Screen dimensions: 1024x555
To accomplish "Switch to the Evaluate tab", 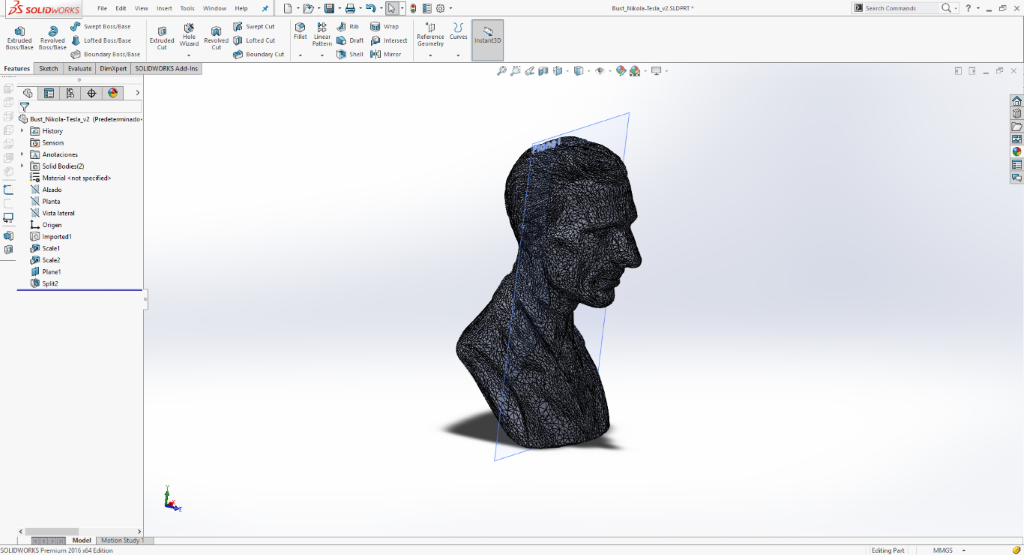I will [x=80, y=69].
